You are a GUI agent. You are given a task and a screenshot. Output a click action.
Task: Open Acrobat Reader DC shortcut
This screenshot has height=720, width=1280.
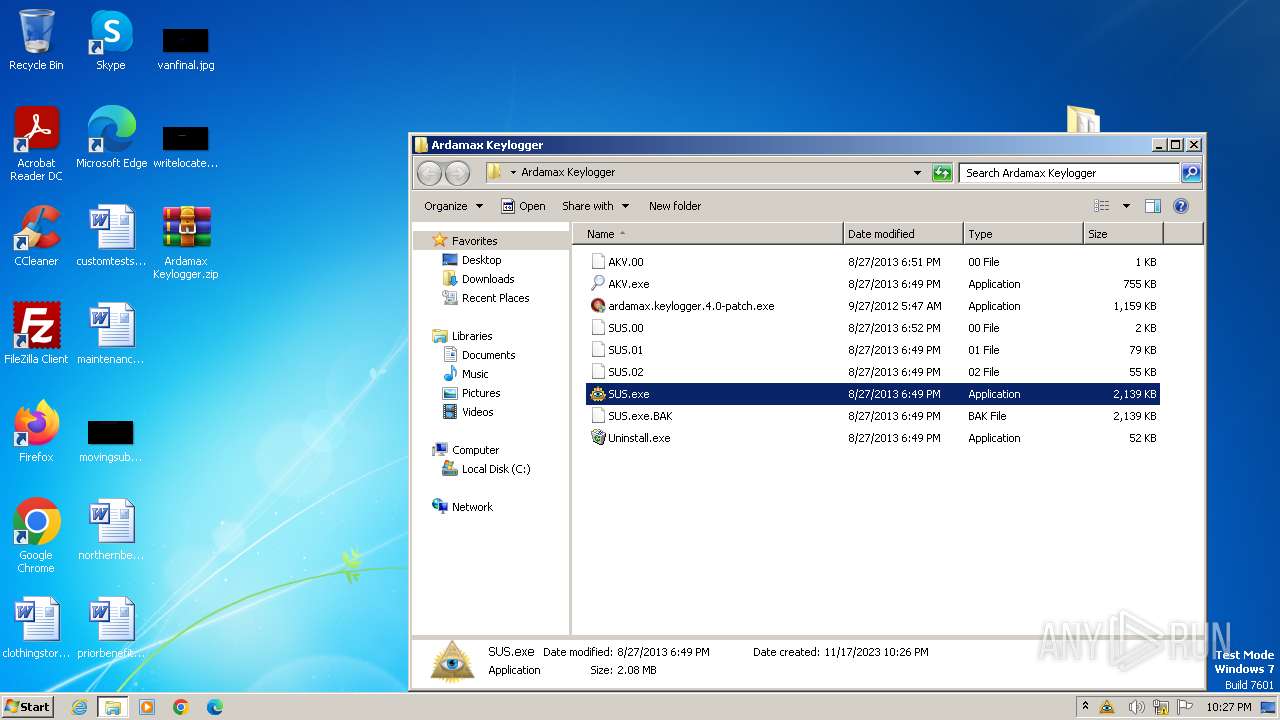[36, 144]
